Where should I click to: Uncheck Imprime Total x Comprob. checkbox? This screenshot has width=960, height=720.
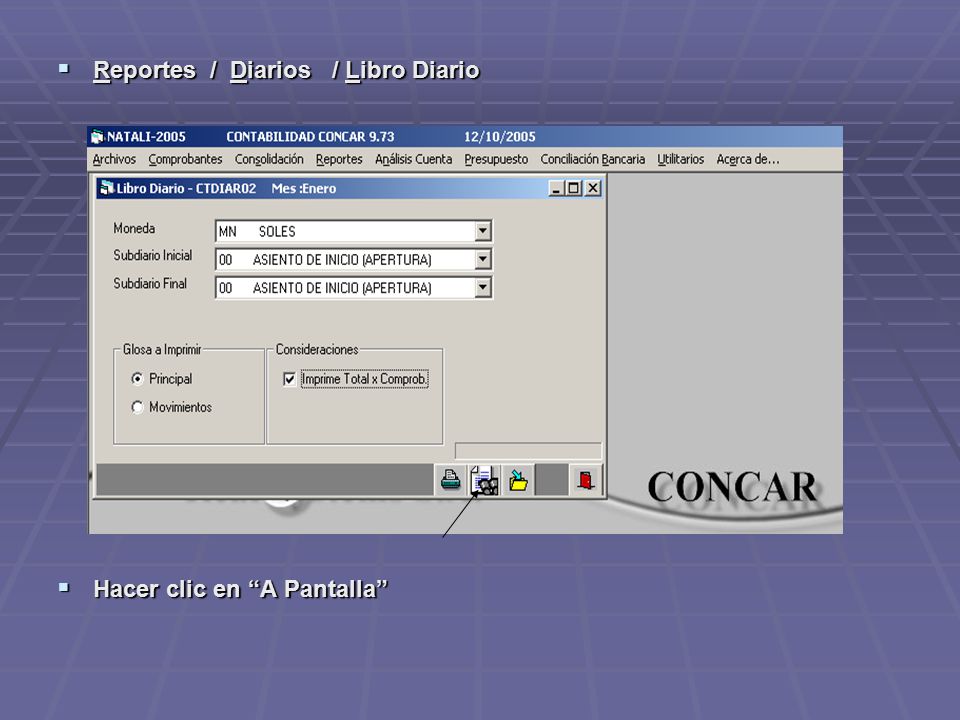[290, 380]
